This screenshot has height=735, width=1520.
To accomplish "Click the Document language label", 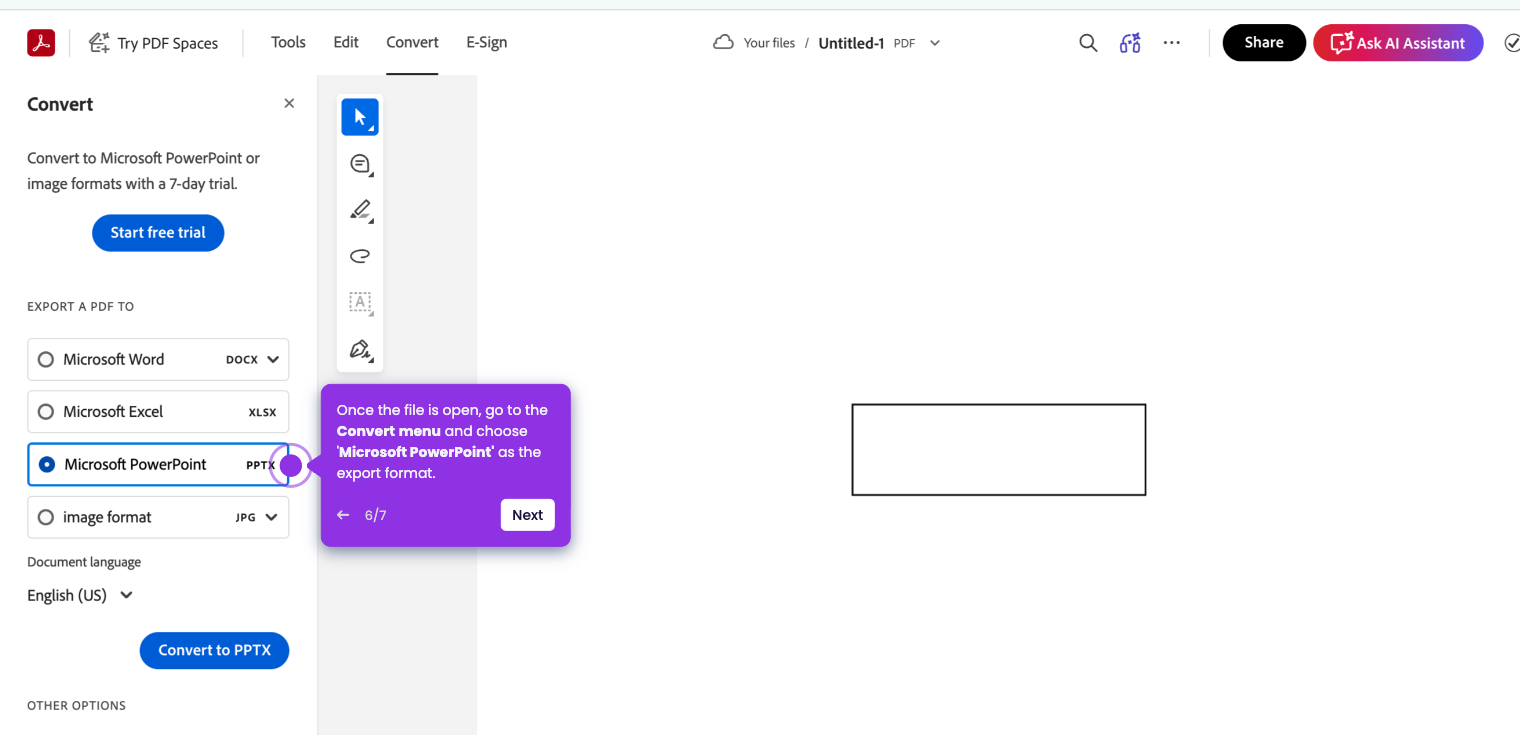I will coord(84,562).
